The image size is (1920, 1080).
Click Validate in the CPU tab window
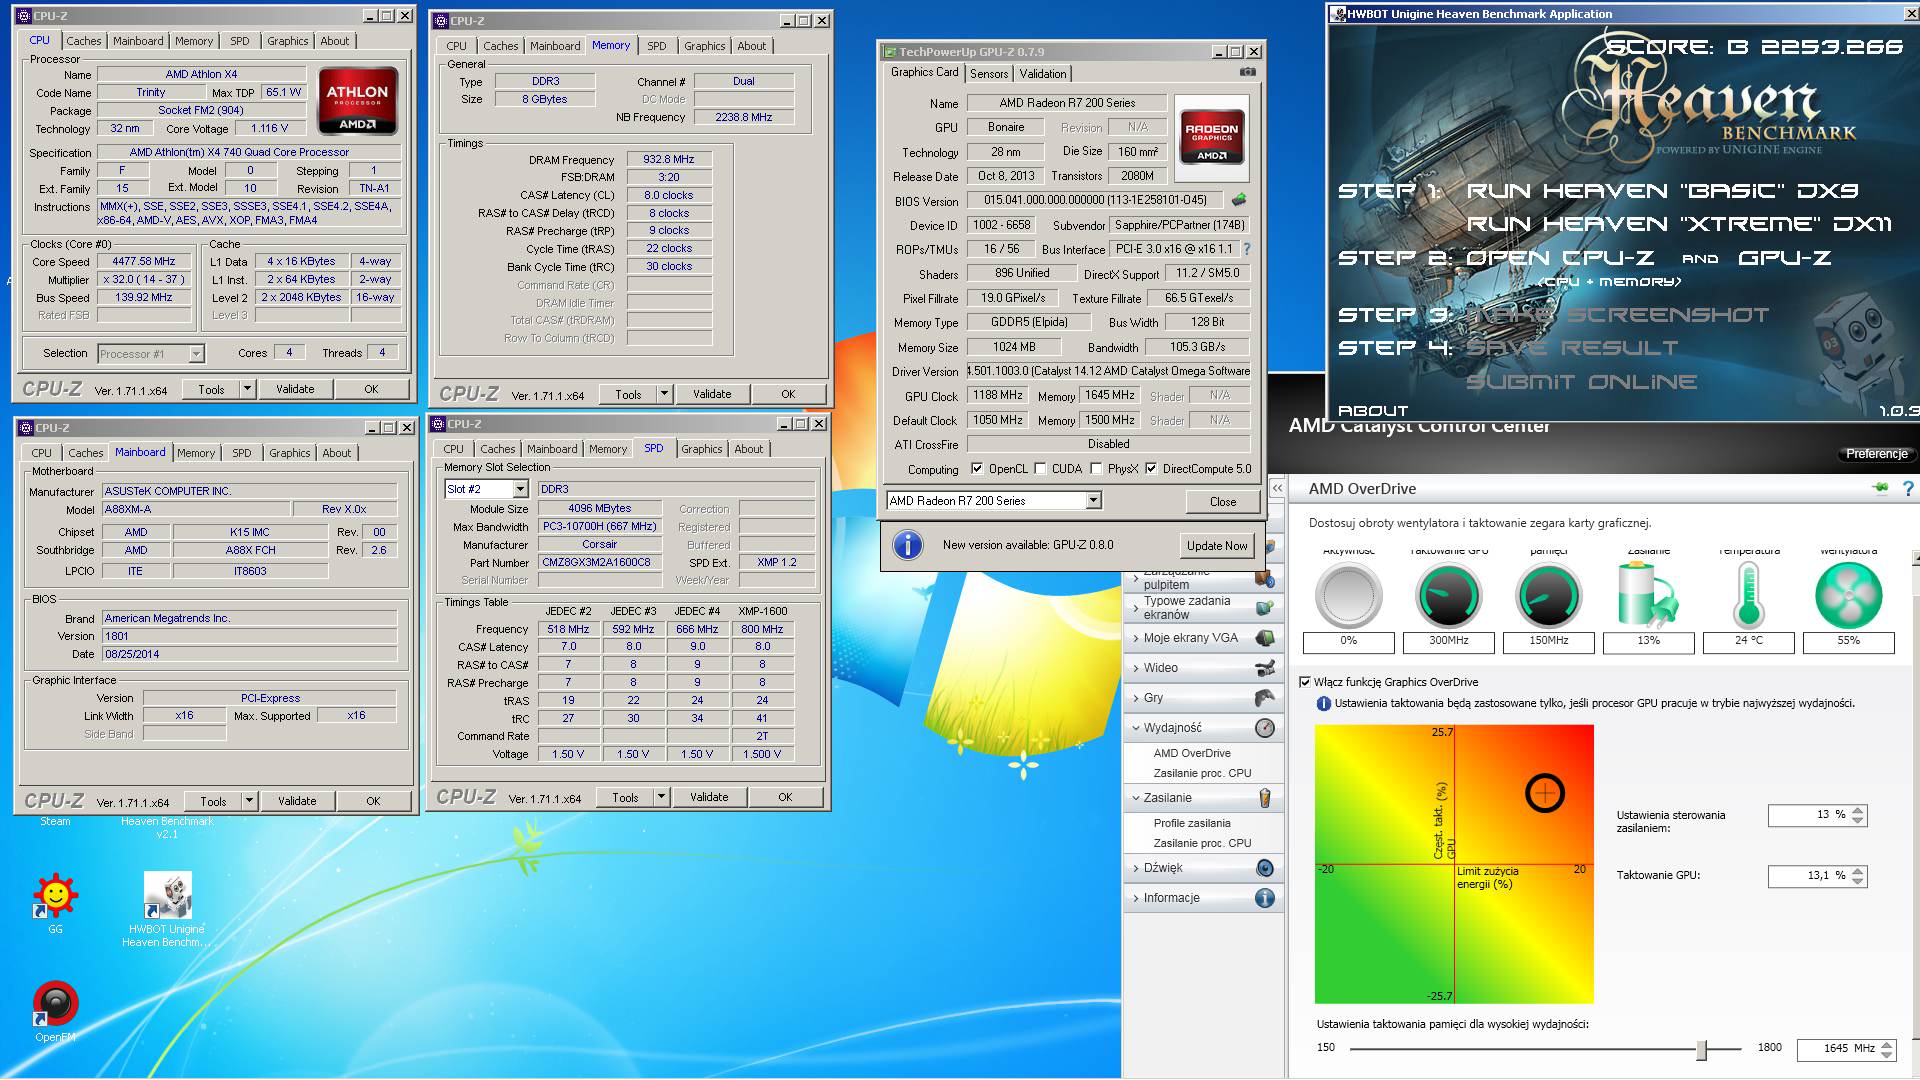point(295,389)
